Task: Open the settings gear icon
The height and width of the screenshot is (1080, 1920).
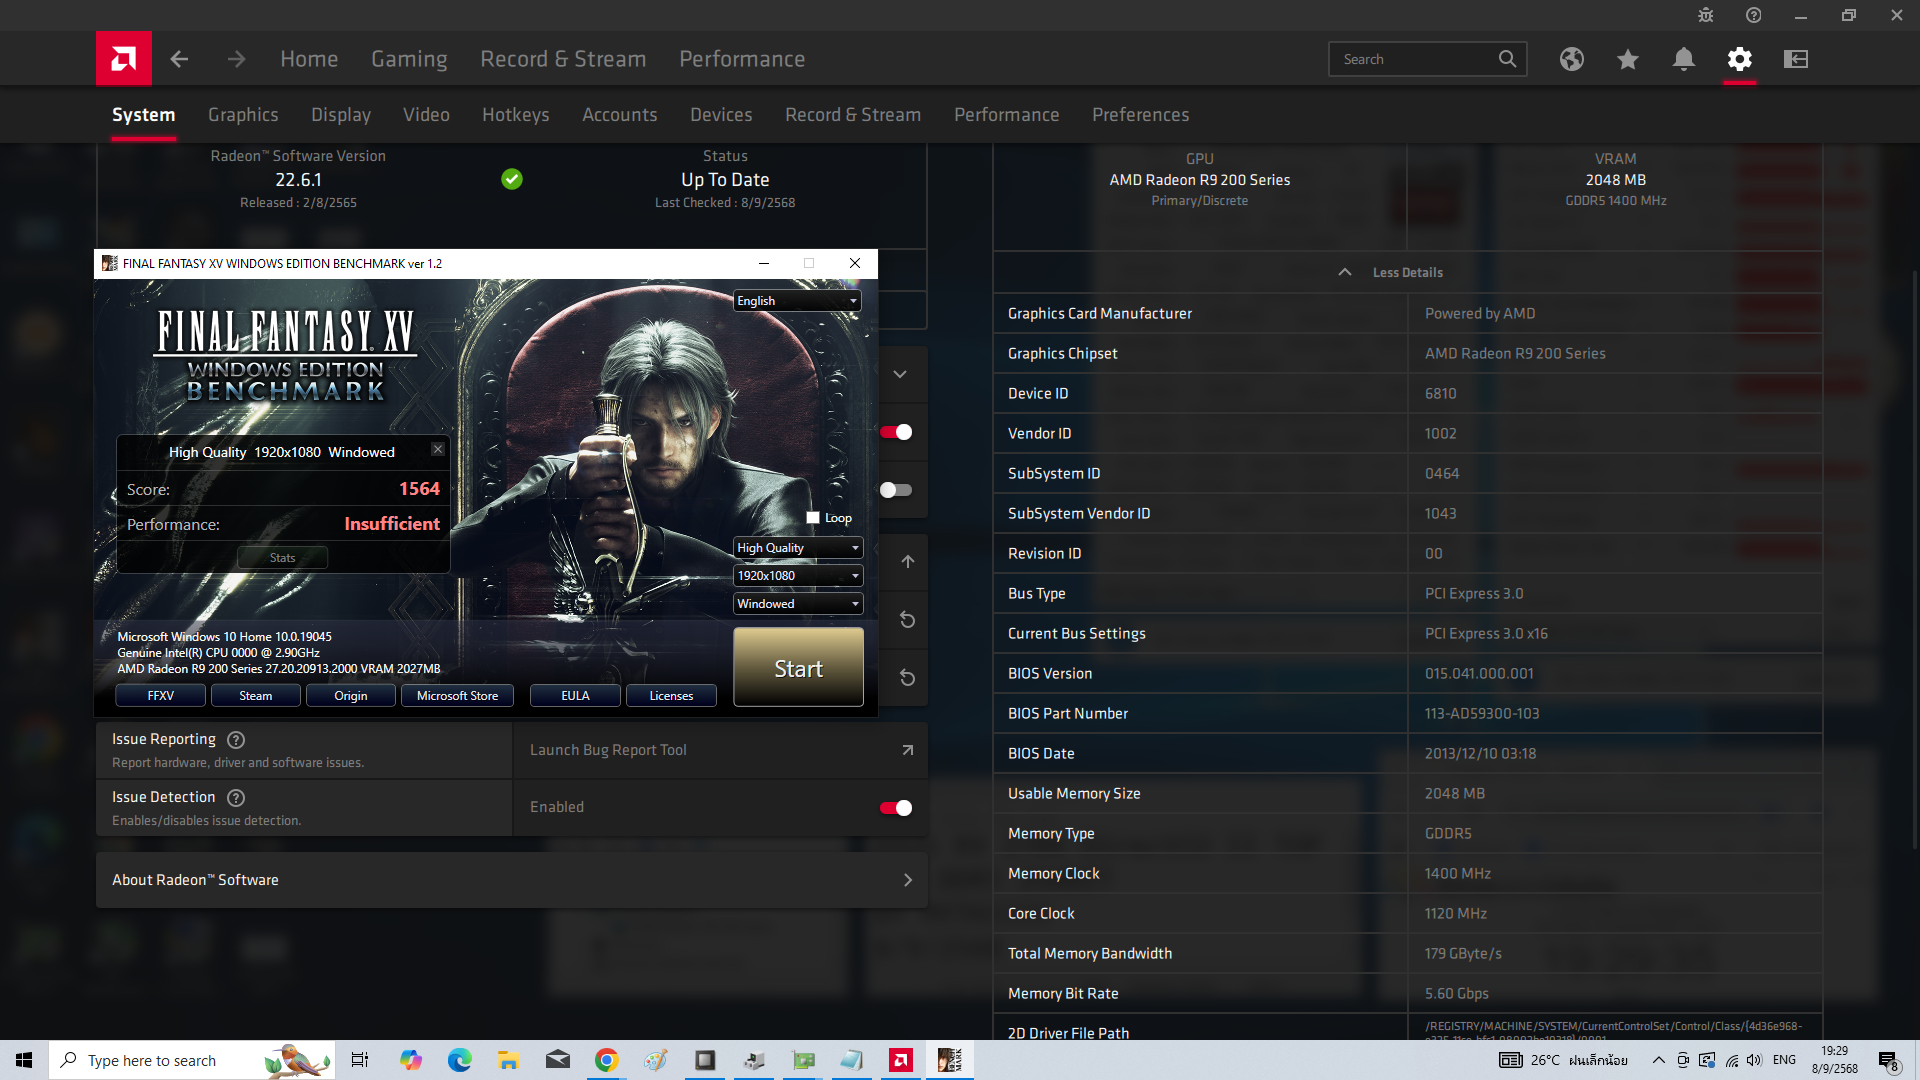Action: coord(1739,59)
